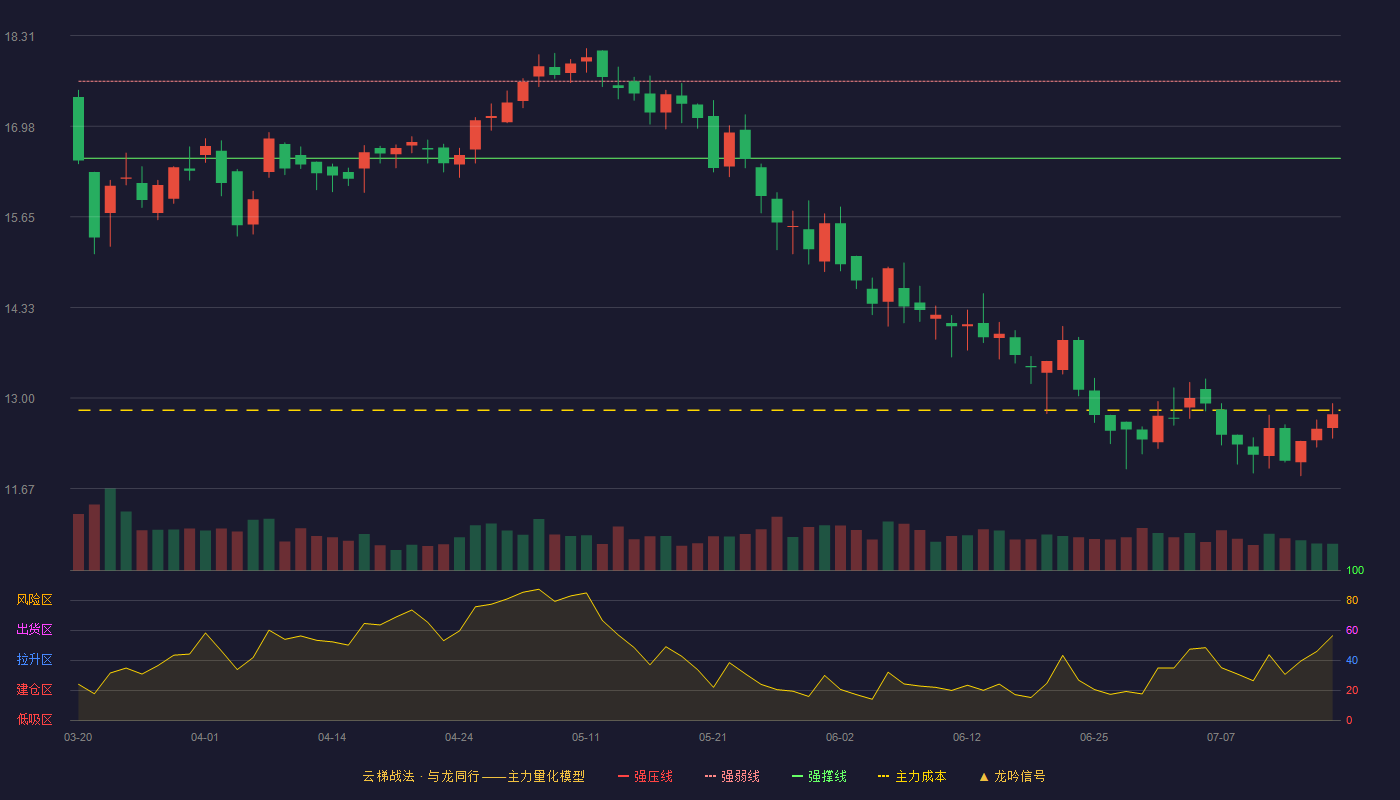Select the 风险区 zone label
This screenshot has height=800, width=1400.
pos(34,600)
